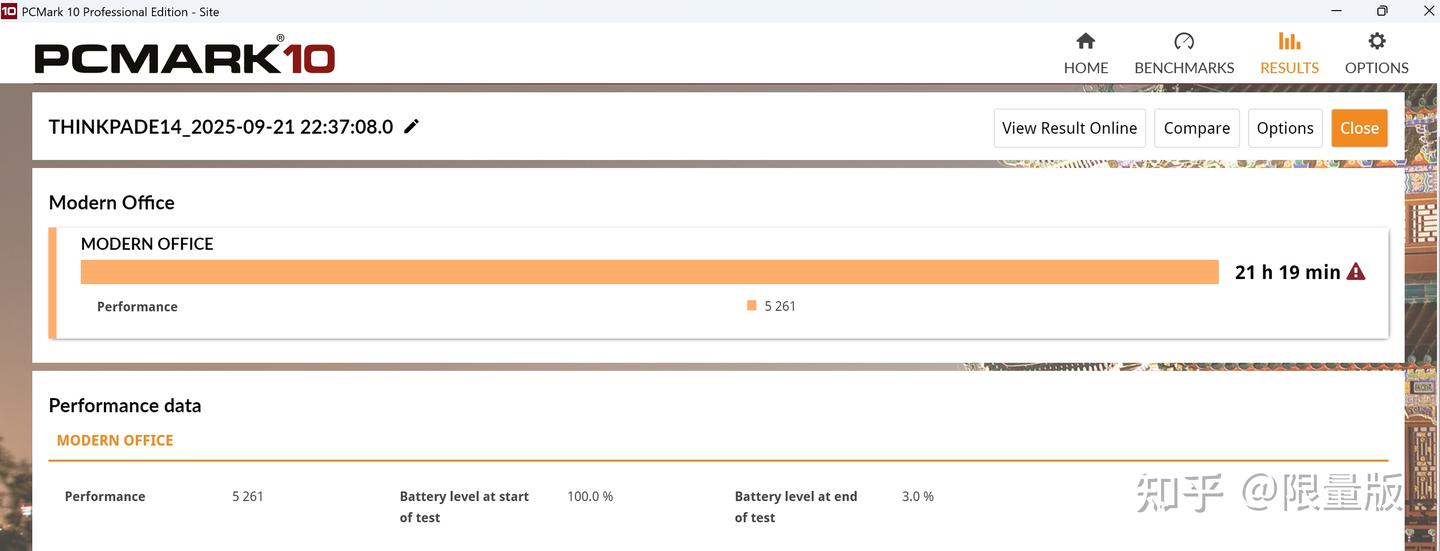
Task: Select the BENCHMARKS menu label
Action: coord(1184,68)
